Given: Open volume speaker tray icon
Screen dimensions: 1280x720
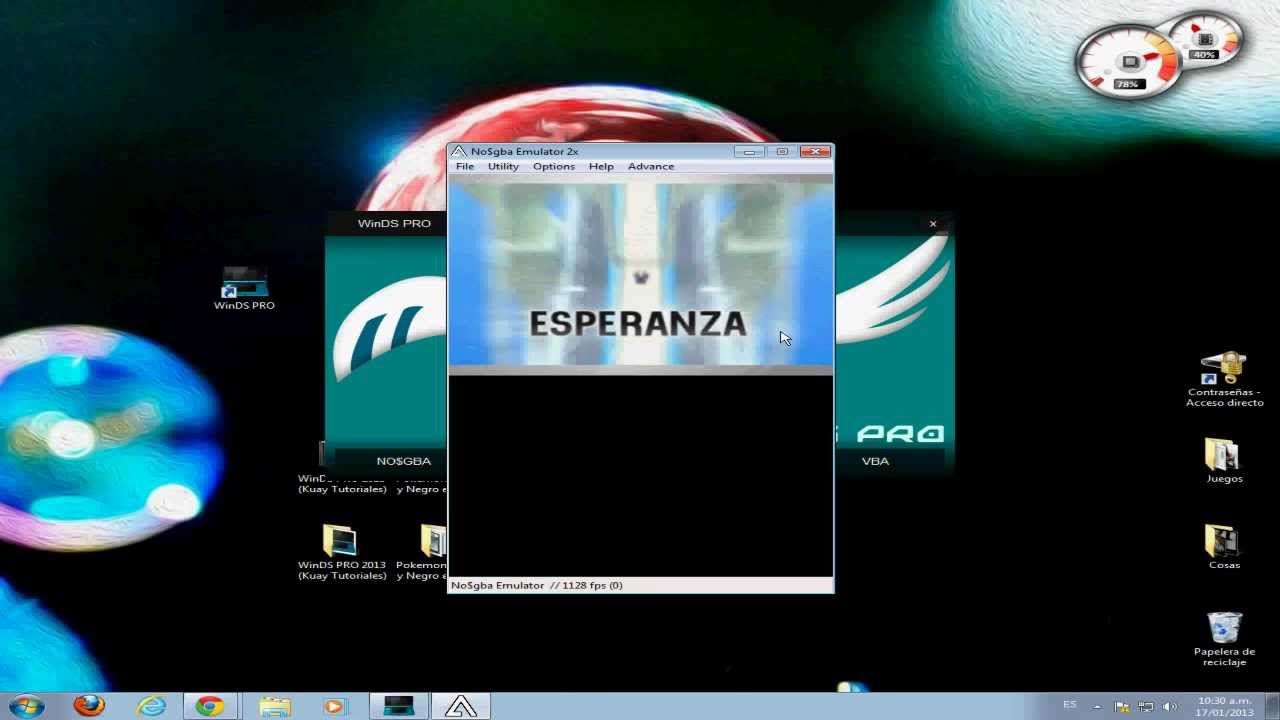Looking at the screenshot, I should 1170,706.
